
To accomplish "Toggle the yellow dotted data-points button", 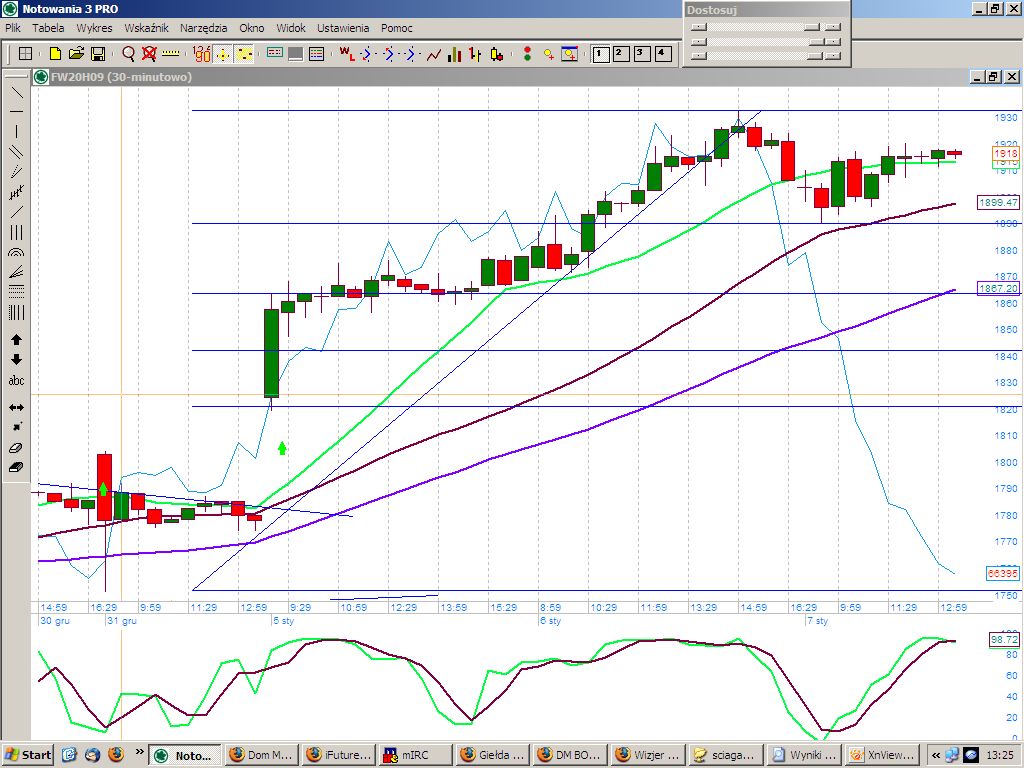I will coord(244,54).
